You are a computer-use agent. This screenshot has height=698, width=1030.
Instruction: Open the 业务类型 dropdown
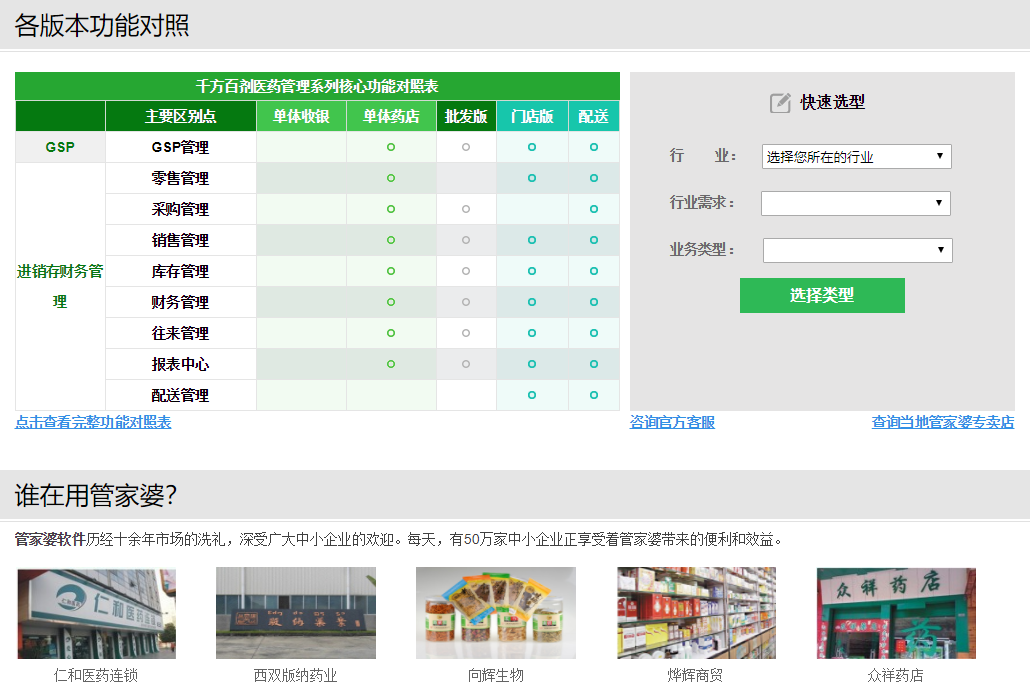[x=857, y=250]
